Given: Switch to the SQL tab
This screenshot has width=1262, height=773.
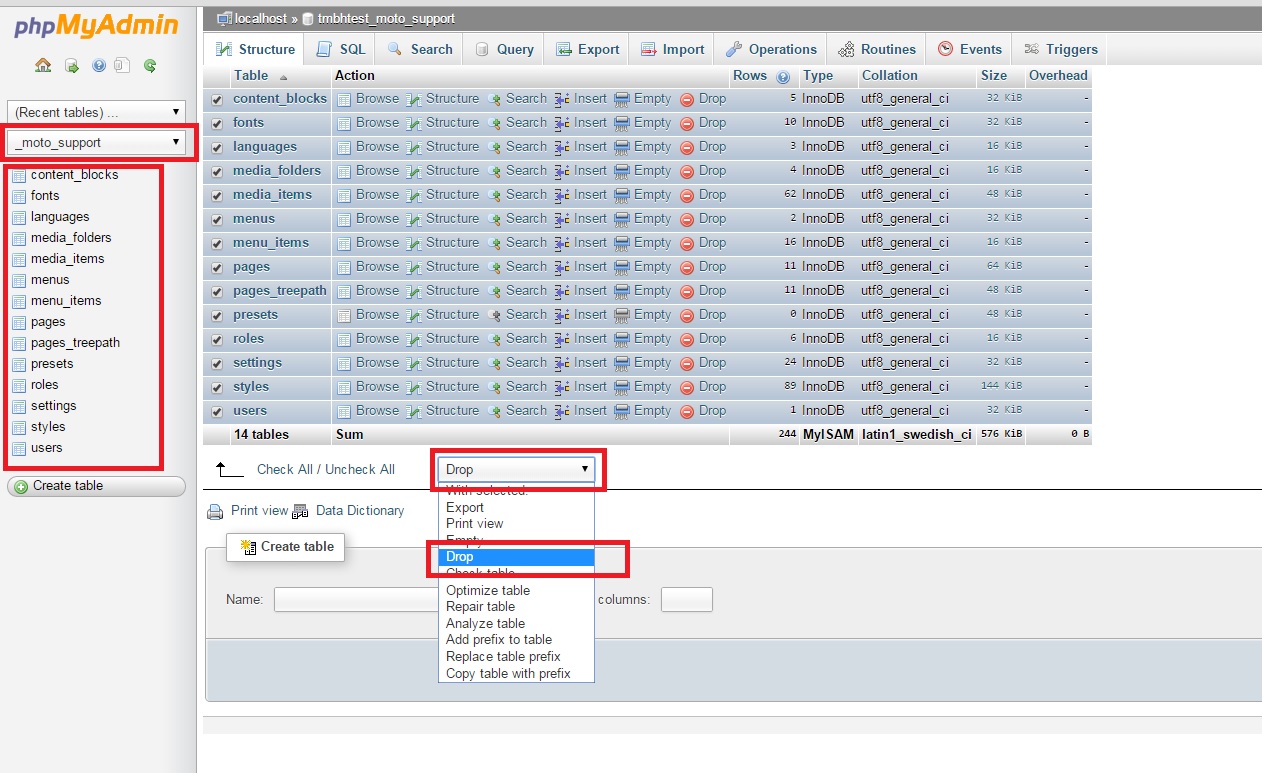Looking at the screenshot, I should (341, 49).
